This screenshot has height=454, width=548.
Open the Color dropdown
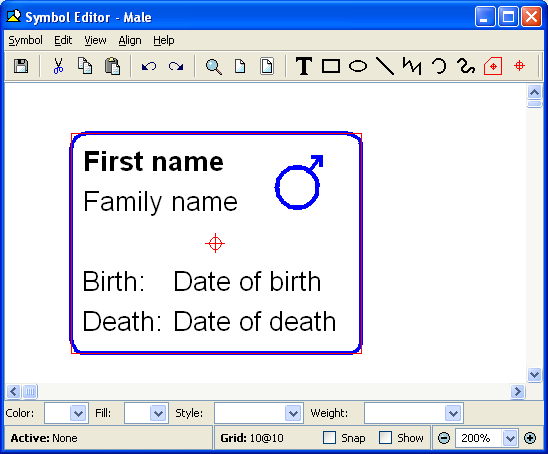coord(78,413)
